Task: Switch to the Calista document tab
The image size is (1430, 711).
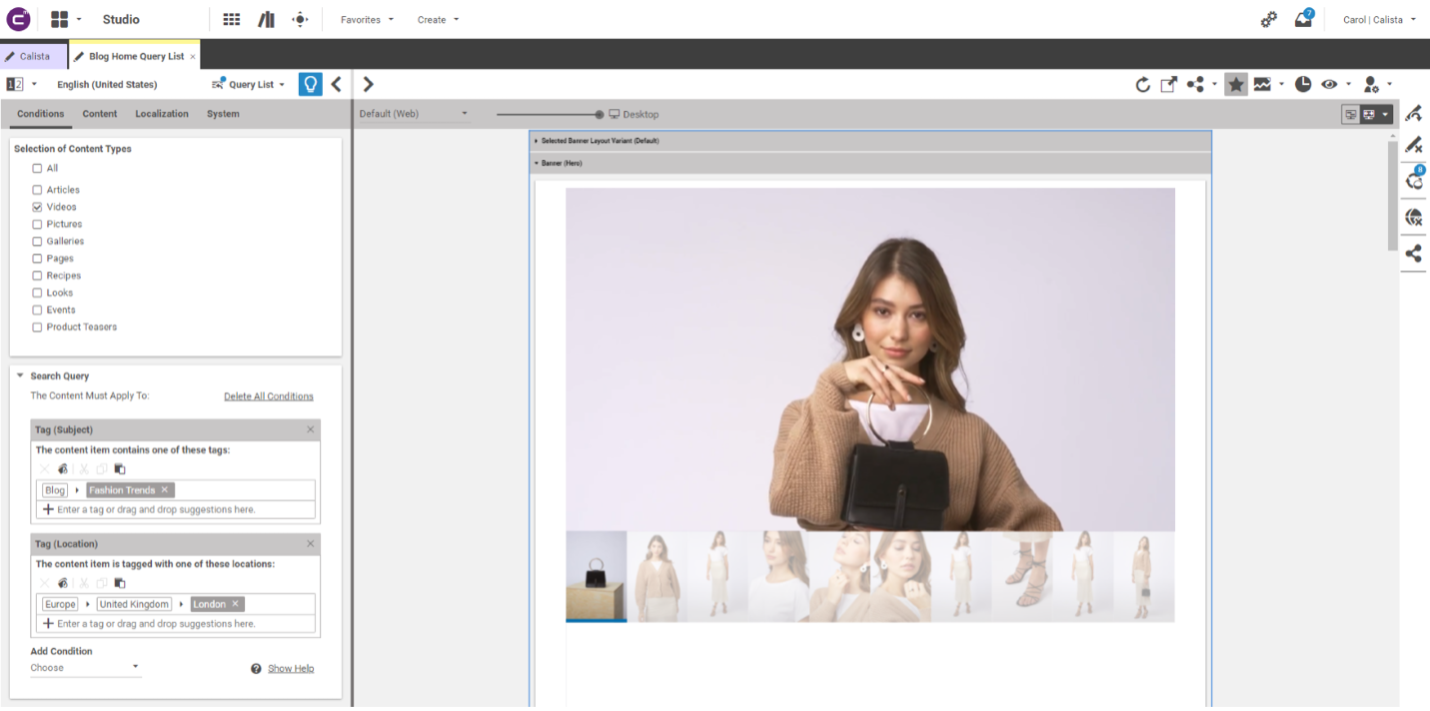Action: click(34, 56)
